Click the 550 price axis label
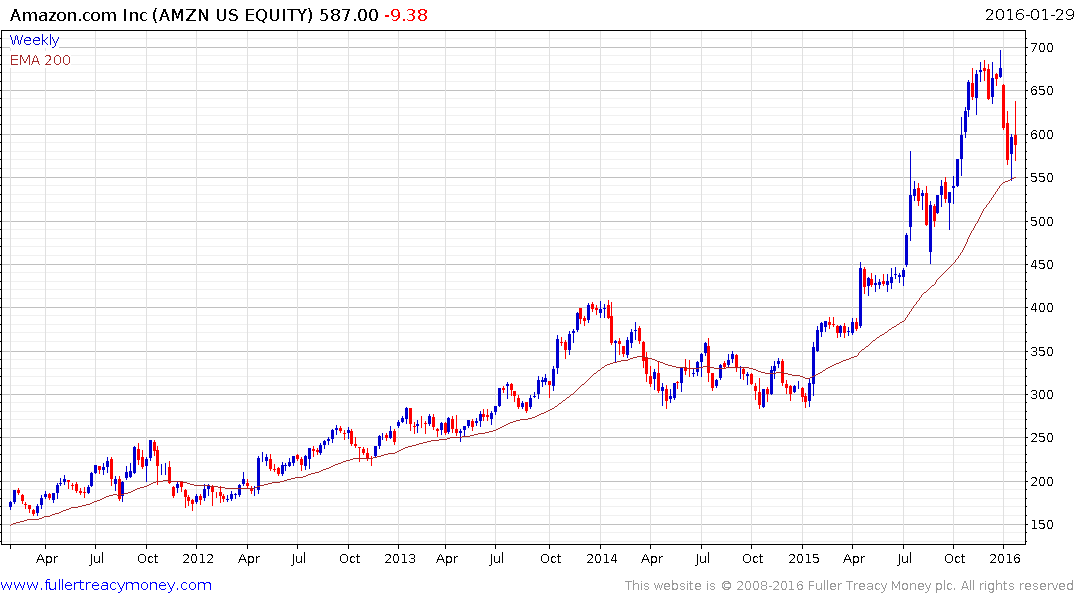The height and width of the screenshot is (600, 1075). (1041, 178)
